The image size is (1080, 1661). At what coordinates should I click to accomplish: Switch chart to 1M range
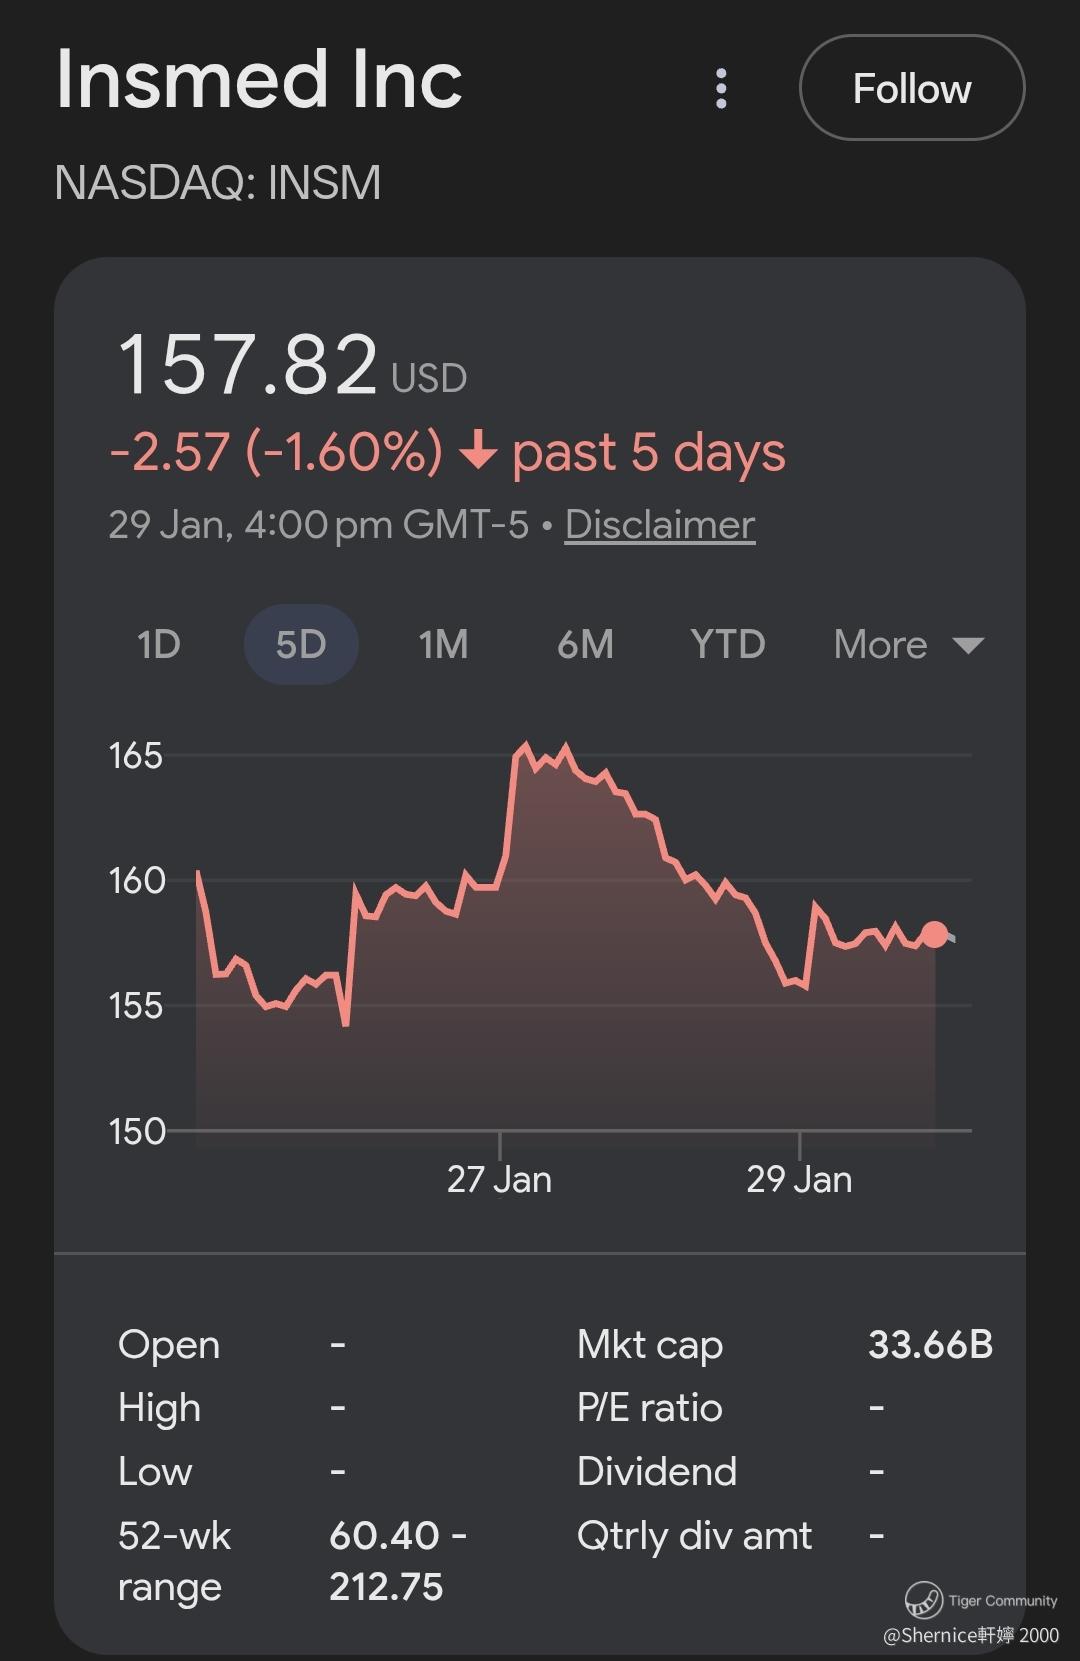click(x=443, y=645)
